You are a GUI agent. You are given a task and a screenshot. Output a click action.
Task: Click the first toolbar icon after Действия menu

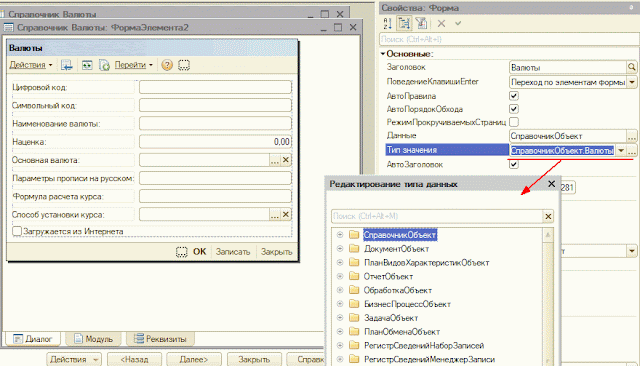pos(67,65)
